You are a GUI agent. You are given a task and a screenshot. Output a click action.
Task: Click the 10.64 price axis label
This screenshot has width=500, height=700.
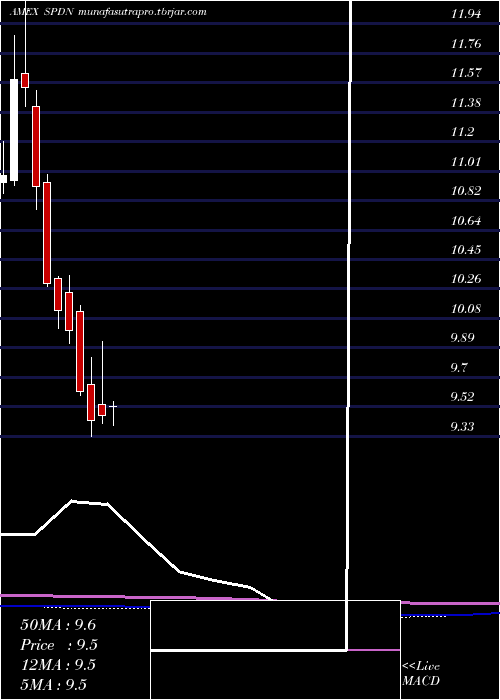point(466,221)
